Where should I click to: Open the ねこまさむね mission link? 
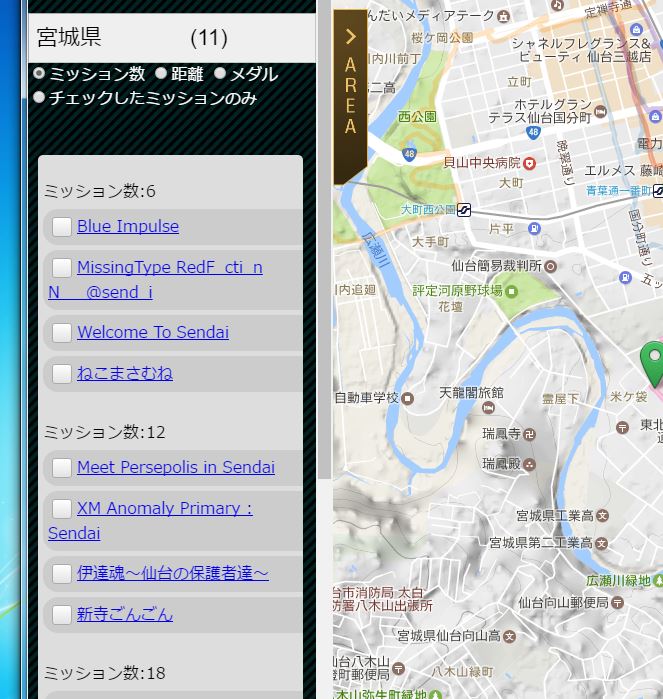click(x=125, y=374)
